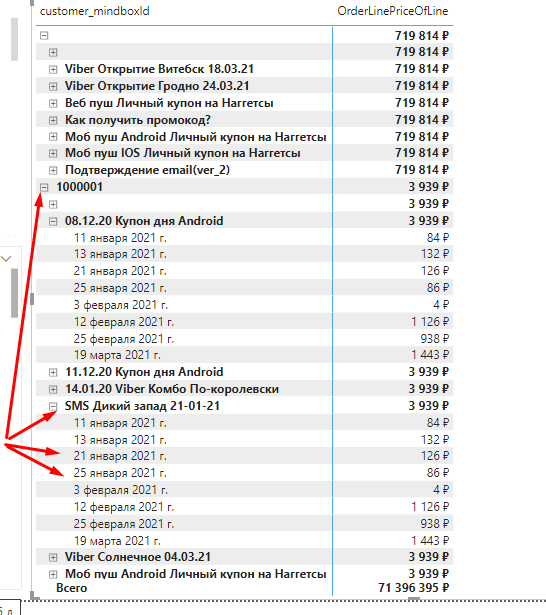This screenshot has height=615, width=546.
Task: Select 13 января 2021 г. under SMS Дикий запад
Action: pyautogui.click(x=120, y=440)
